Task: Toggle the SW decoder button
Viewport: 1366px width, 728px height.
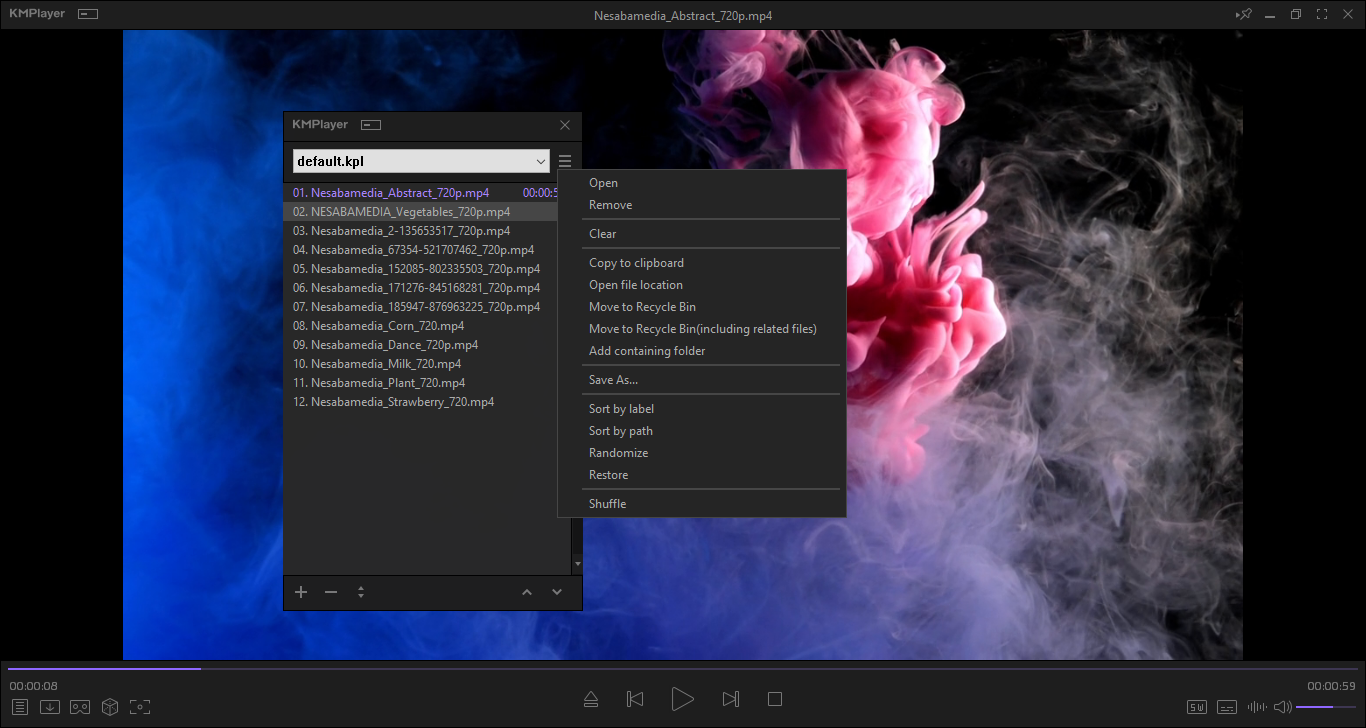Action: point(1197,707)
